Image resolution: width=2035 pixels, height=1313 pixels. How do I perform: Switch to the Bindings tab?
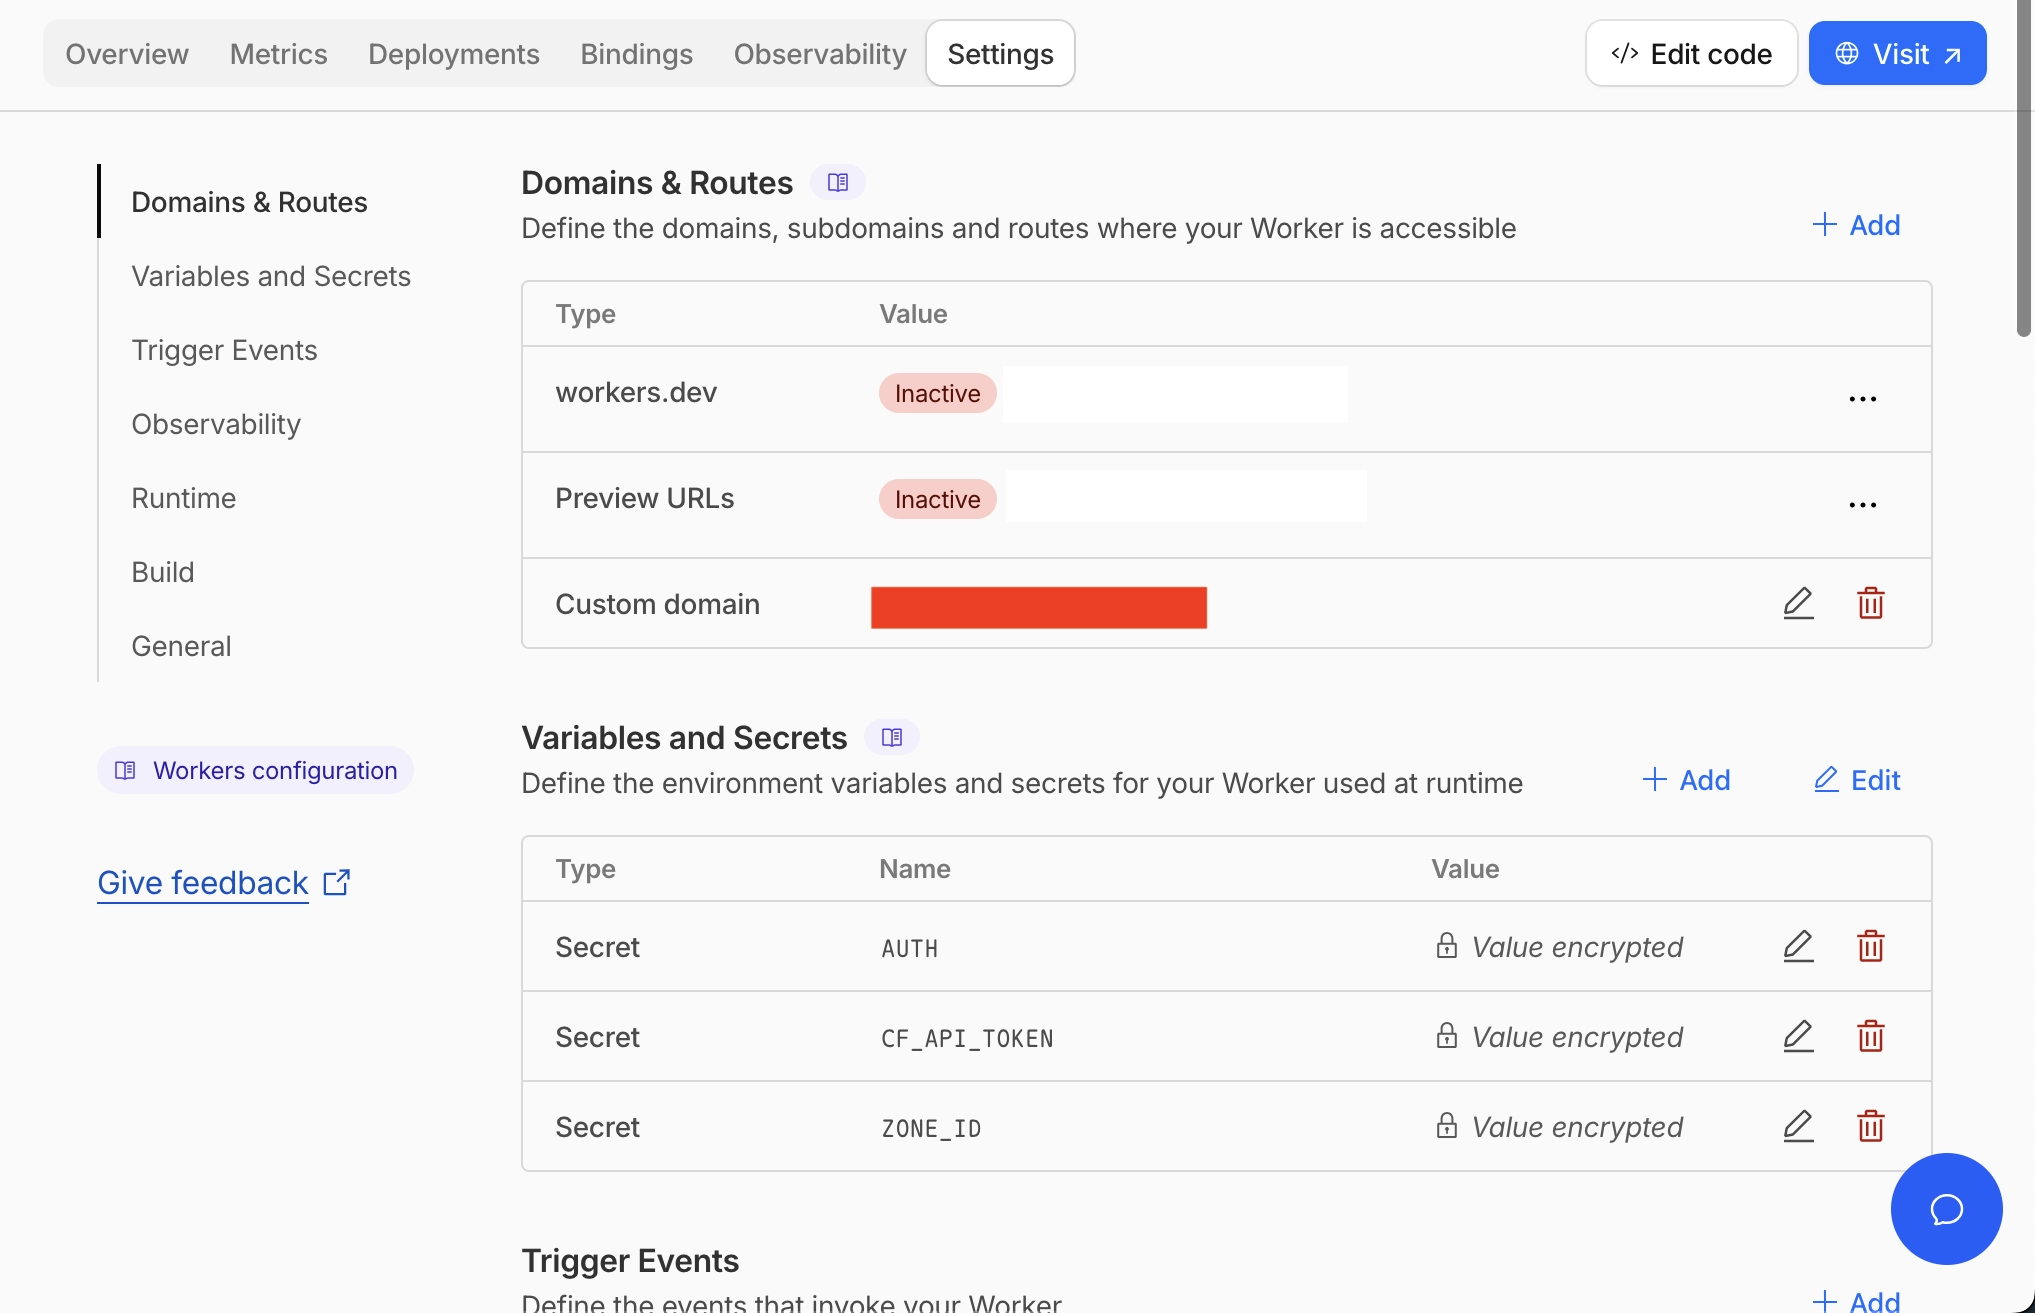pos(636,54)
